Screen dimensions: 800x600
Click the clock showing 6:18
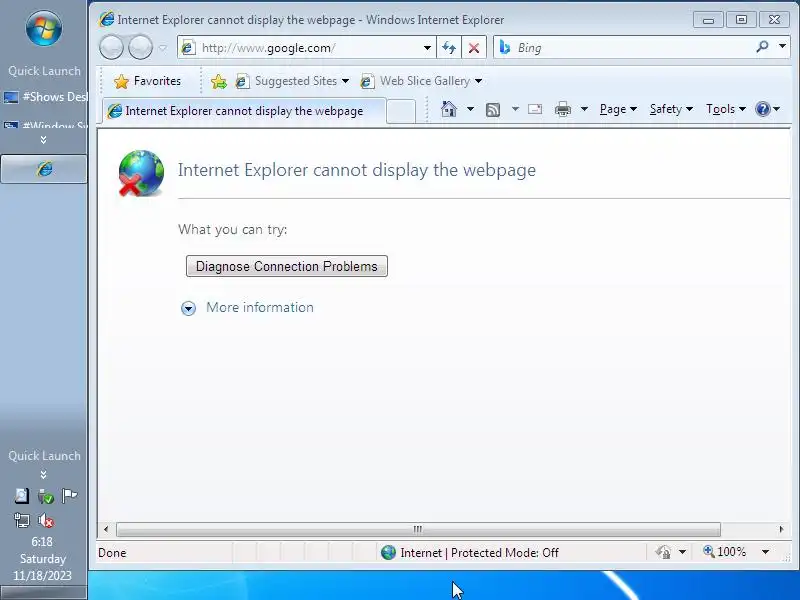pyautogui.click(x=42, y=542)
